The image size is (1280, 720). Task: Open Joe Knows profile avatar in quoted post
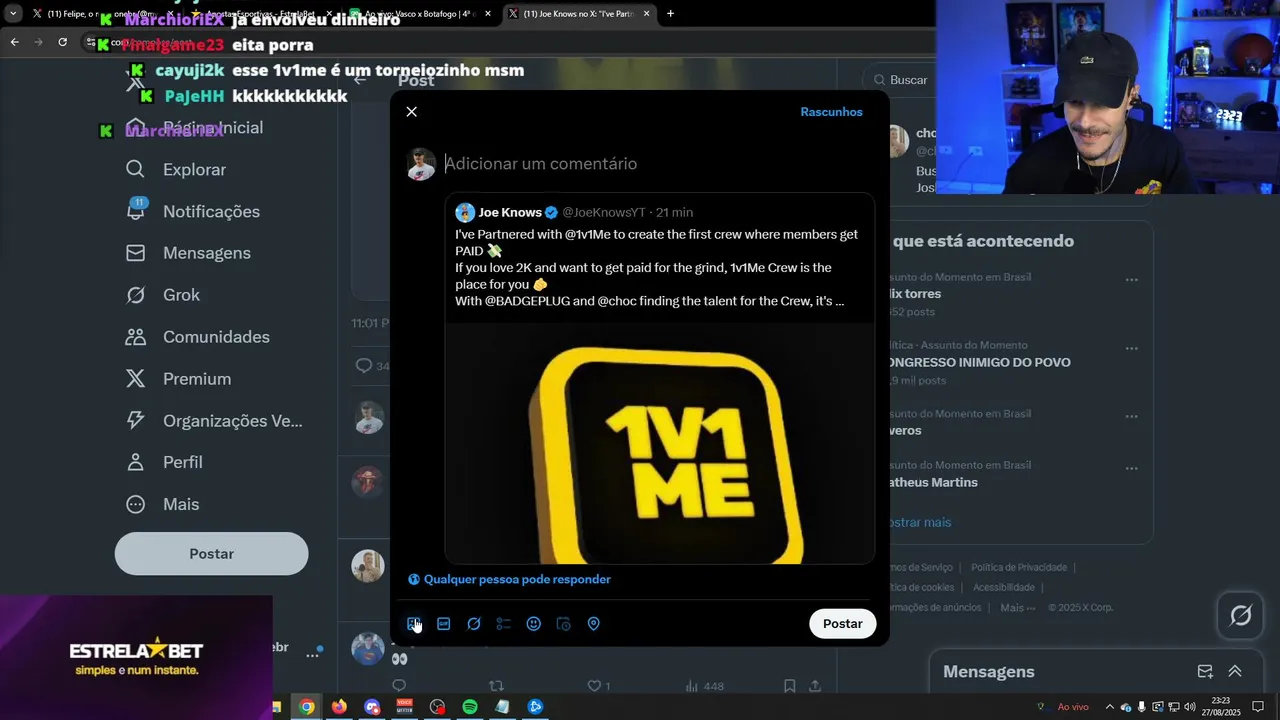pos(465,212)
